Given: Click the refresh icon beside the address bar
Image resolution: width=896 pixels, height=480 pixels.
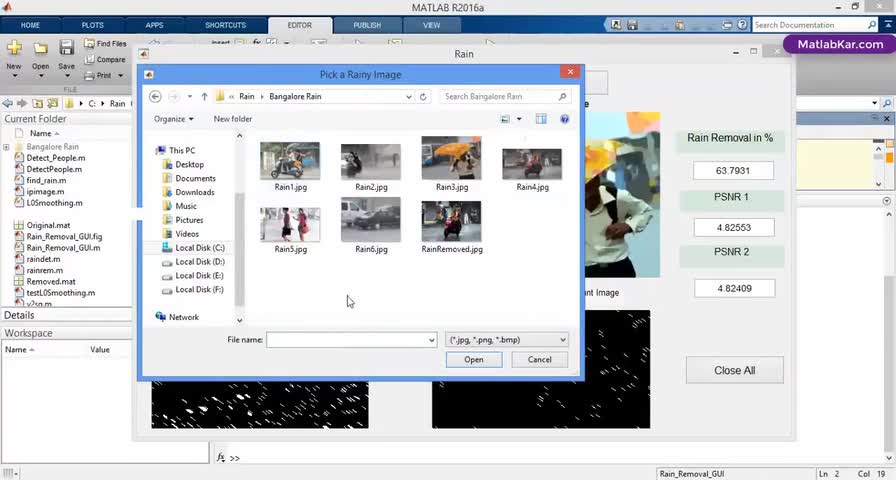Looking at the screenshot, I should 423,97.
